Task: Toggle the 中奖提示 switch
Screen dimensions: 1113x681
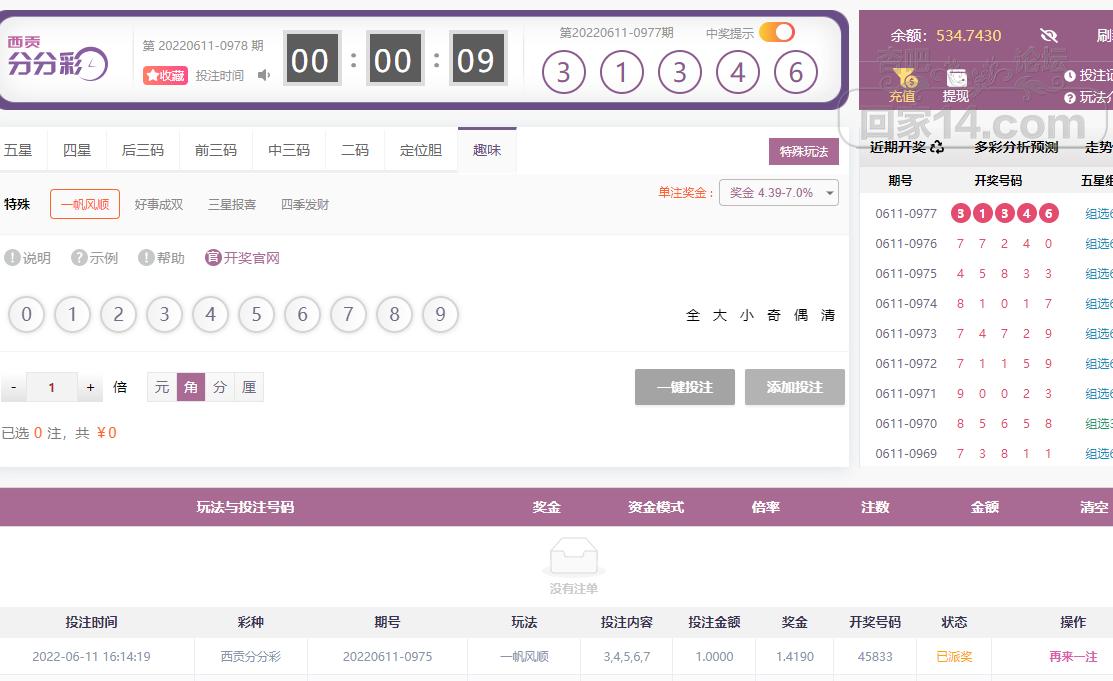Action: tap(777, 33)
